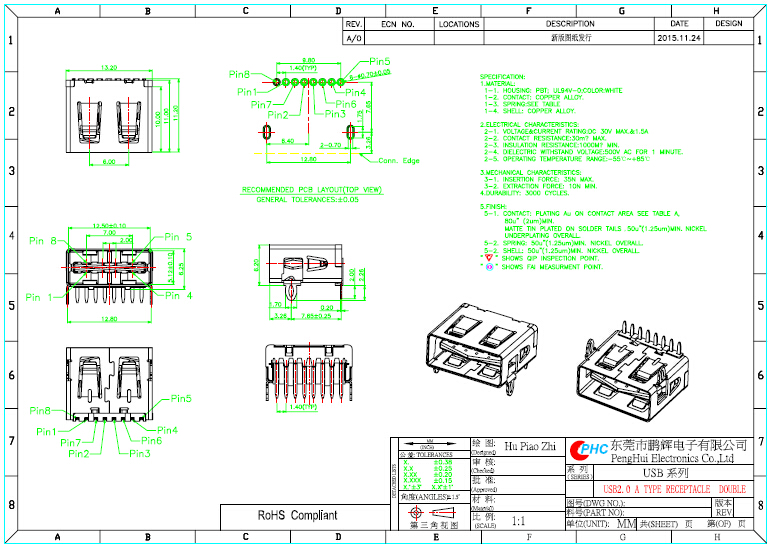Click the revision date 2015.11.24 cell
This screenshot has height=547, width=770.
tap(679, 37)
